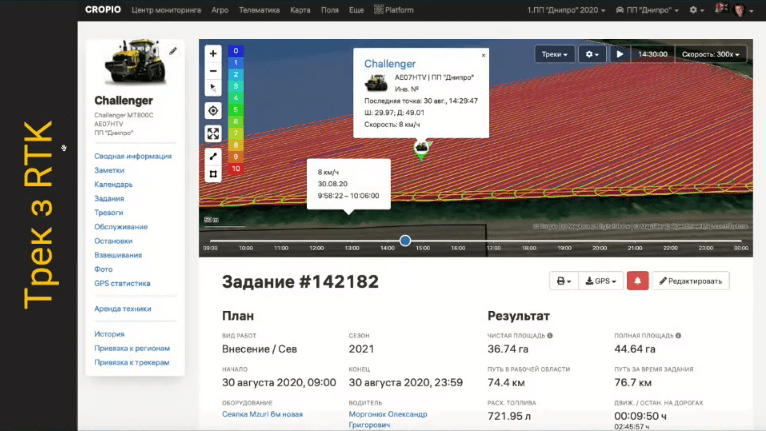The width and height of the screenshot is (766, 431).
Task: Open the print dropdown
Action: pos(564,281)
